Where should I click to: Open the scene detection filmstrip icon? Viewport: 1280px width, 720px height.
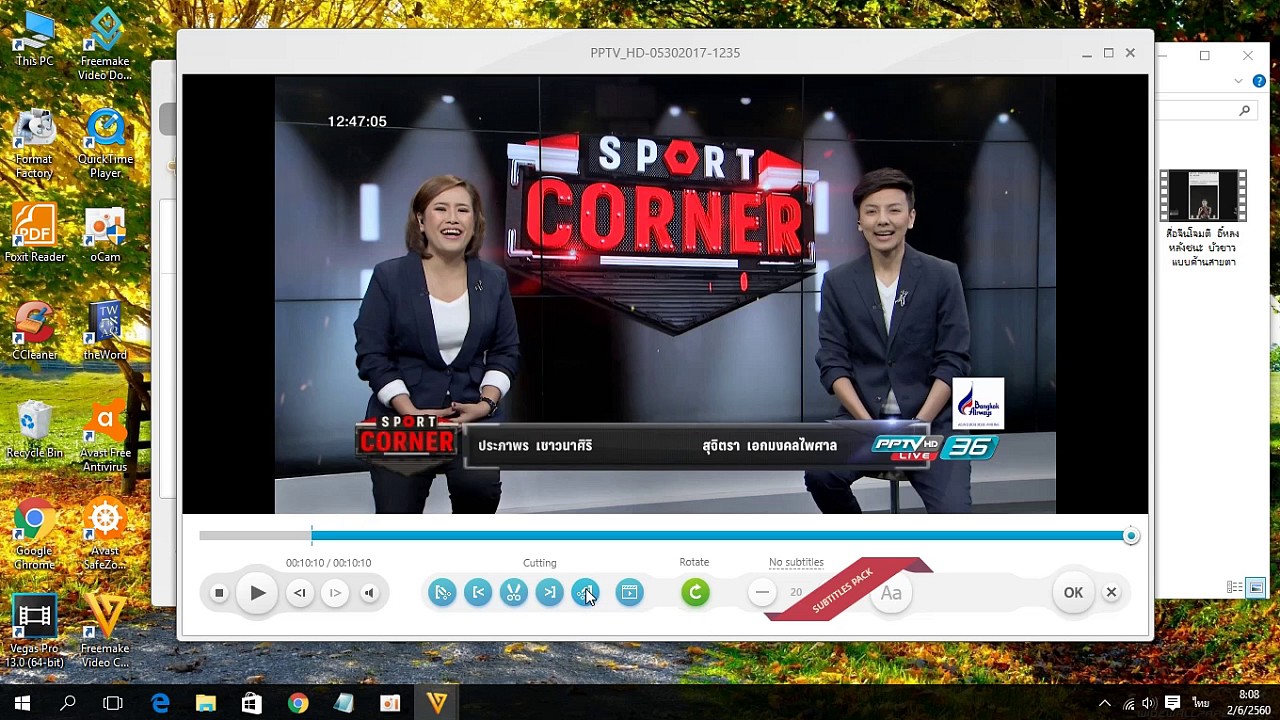[629, 593]
